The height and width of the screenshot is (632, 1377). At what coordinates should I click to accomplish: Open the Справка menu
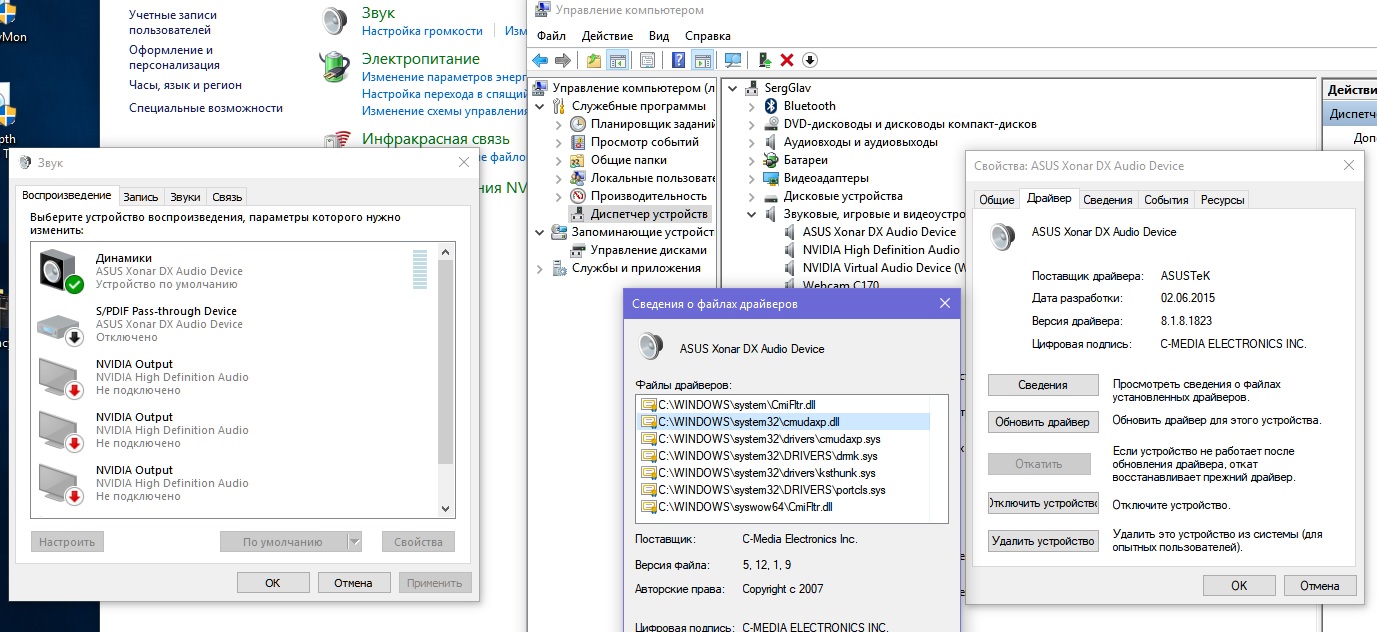tap(707, 36)
